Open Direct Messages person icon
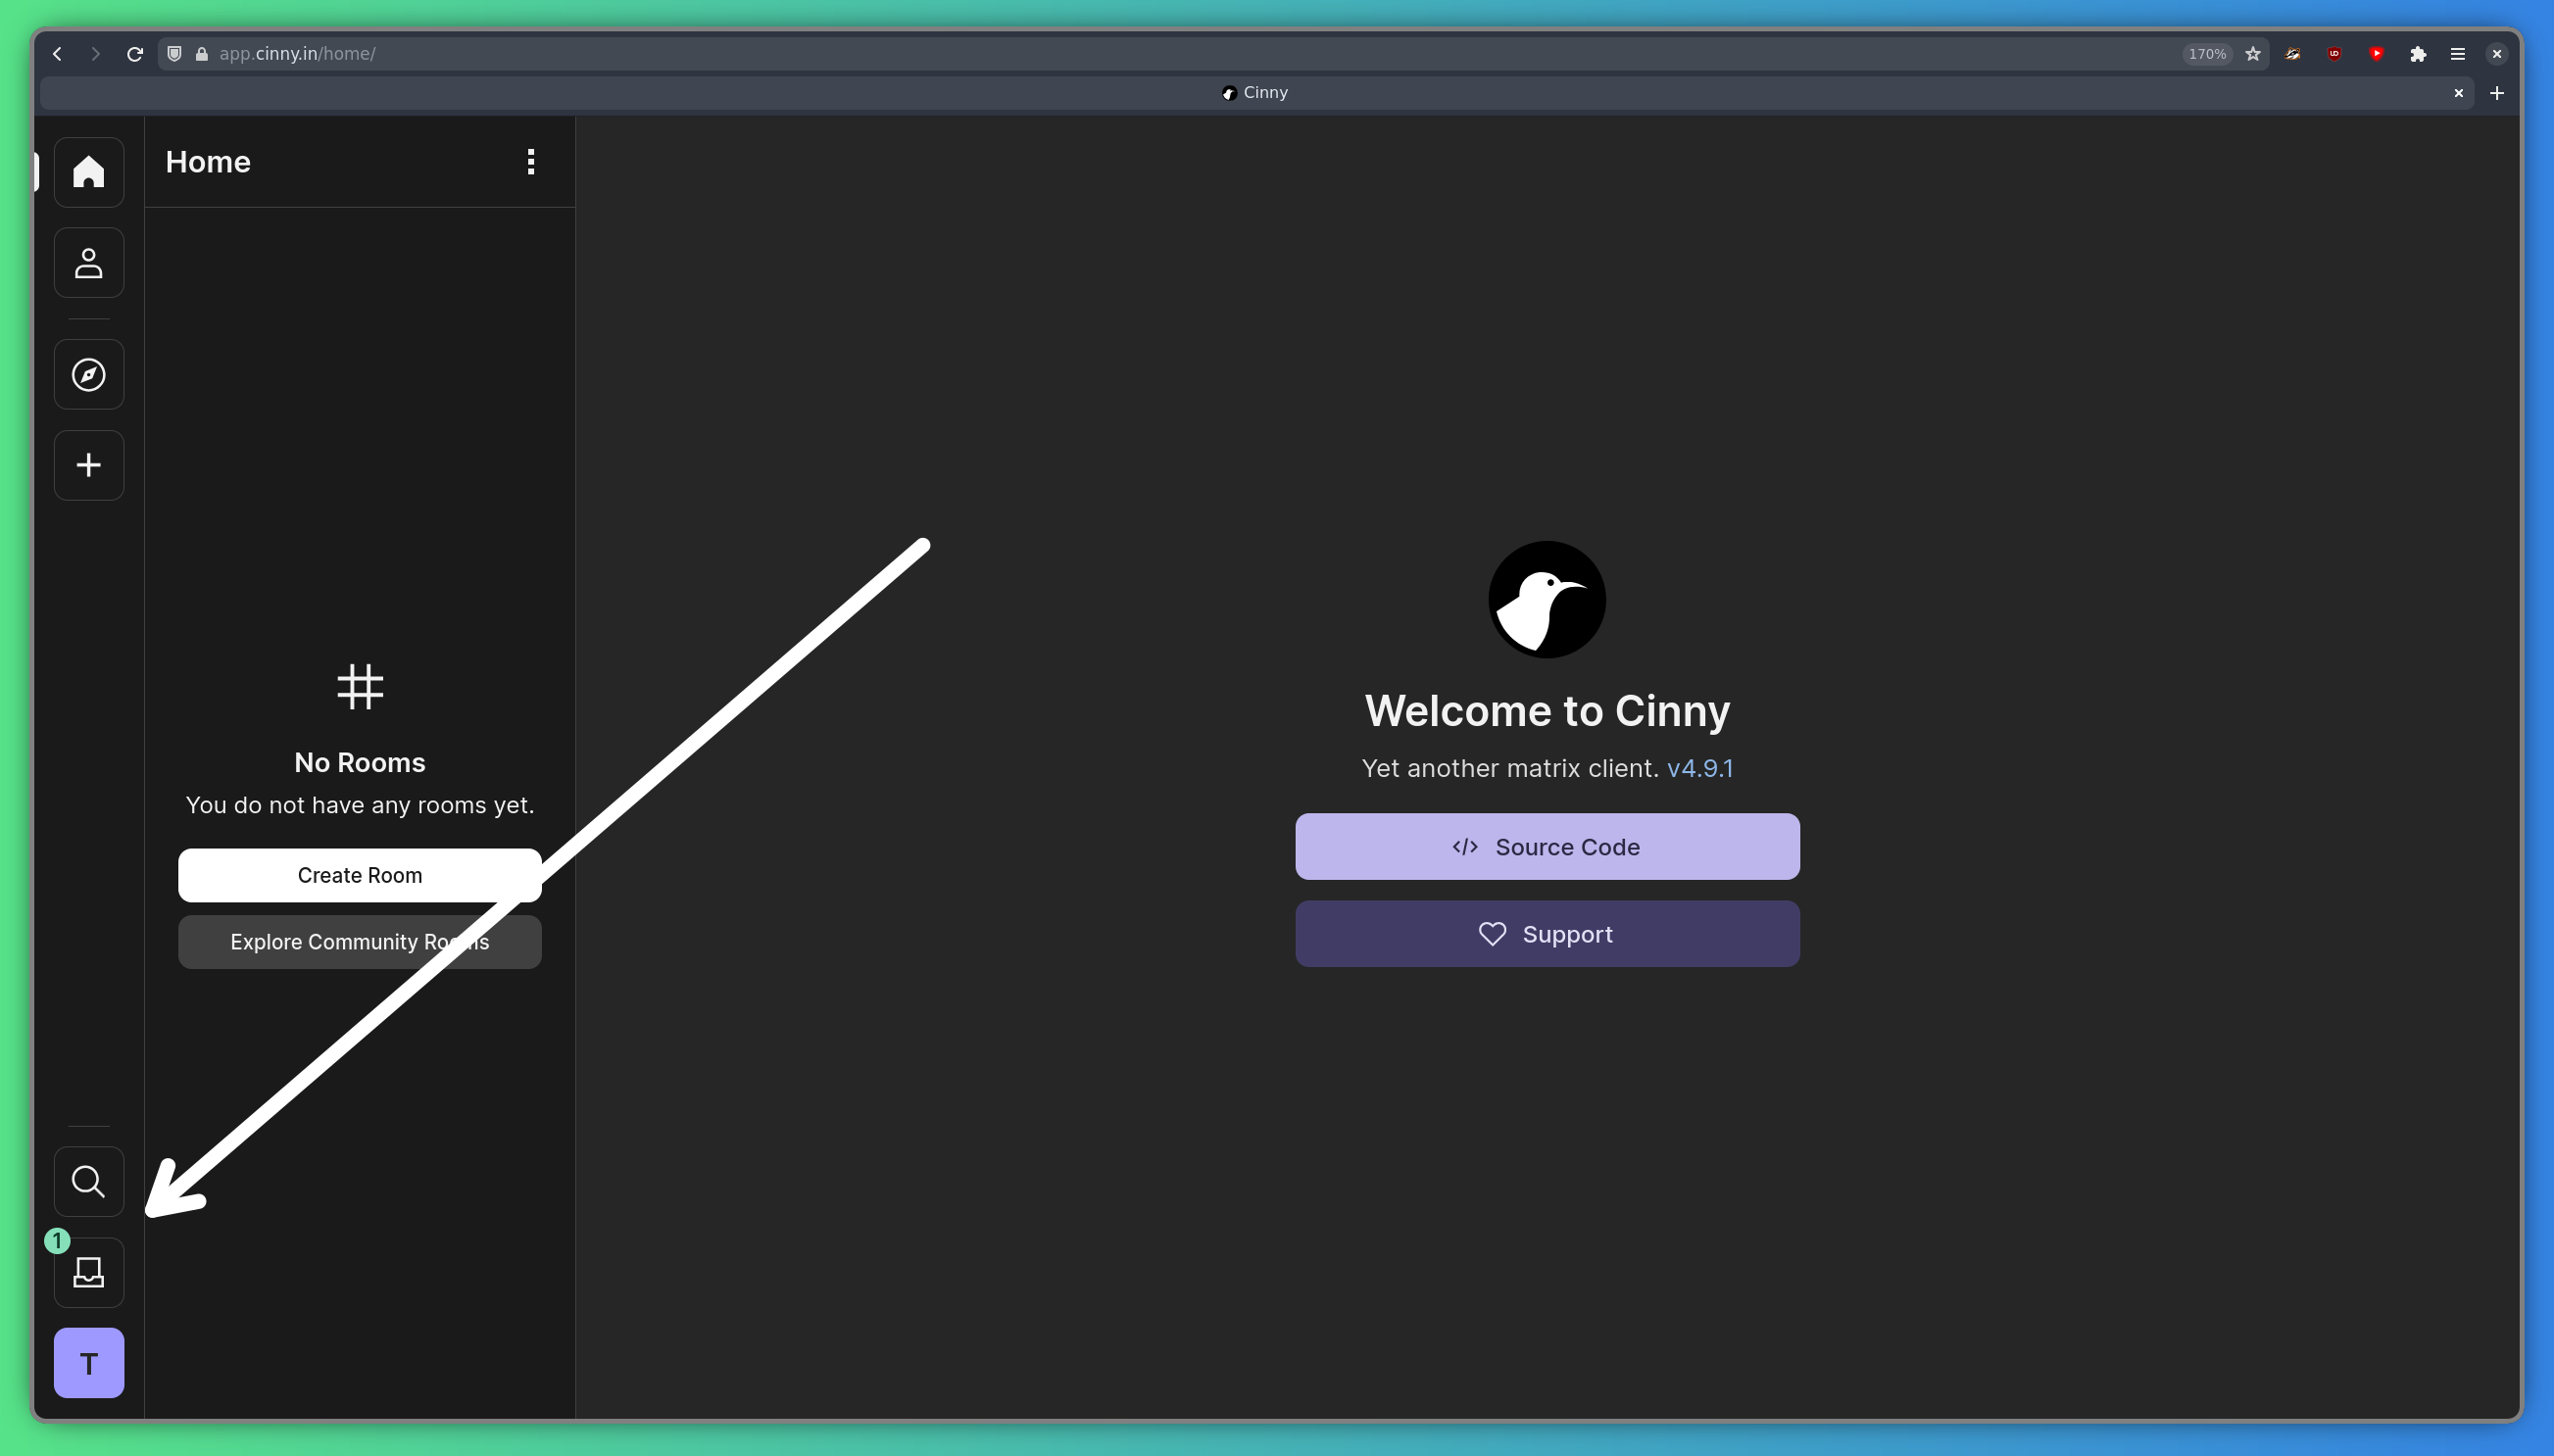This screenshot has width=2554, height=1456. (x=89, y=263)
